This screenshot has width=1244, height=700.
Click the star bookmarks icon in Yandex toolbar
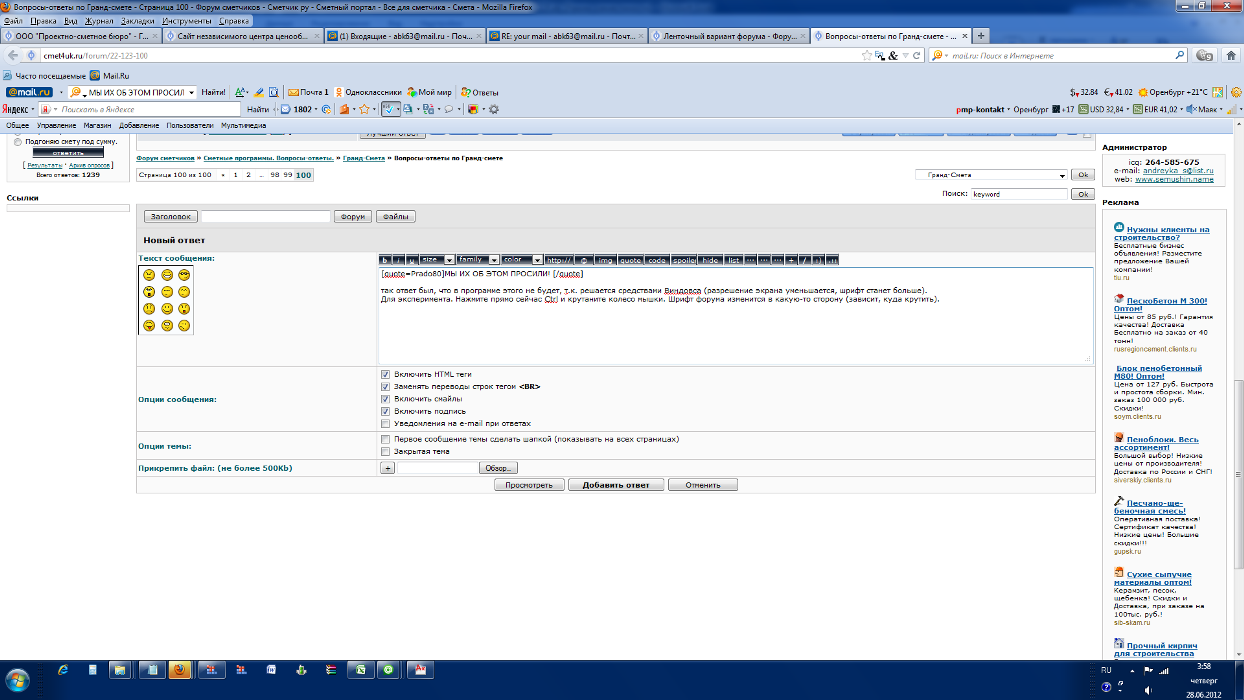(366, 109)
